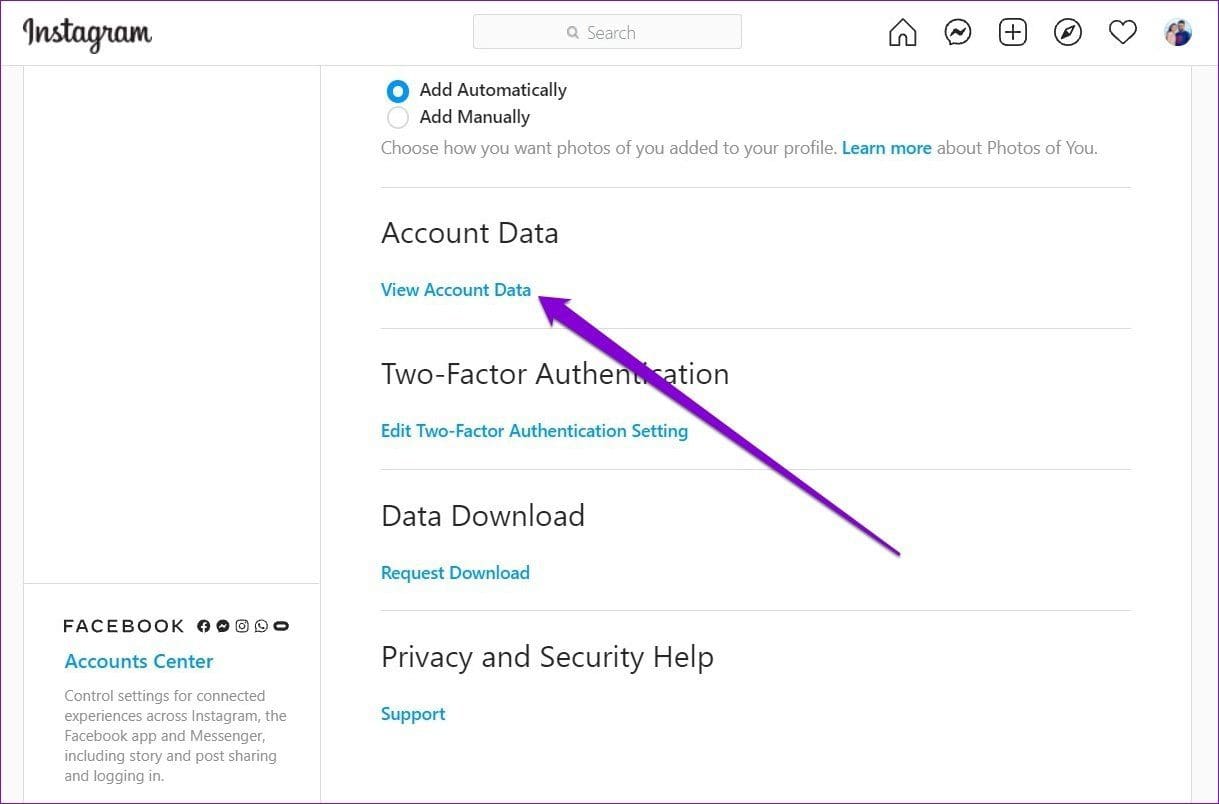Open the Explore compass icon
Image resolution: width=1219 pixels, height=804 pixels.
coord(1068,33)
